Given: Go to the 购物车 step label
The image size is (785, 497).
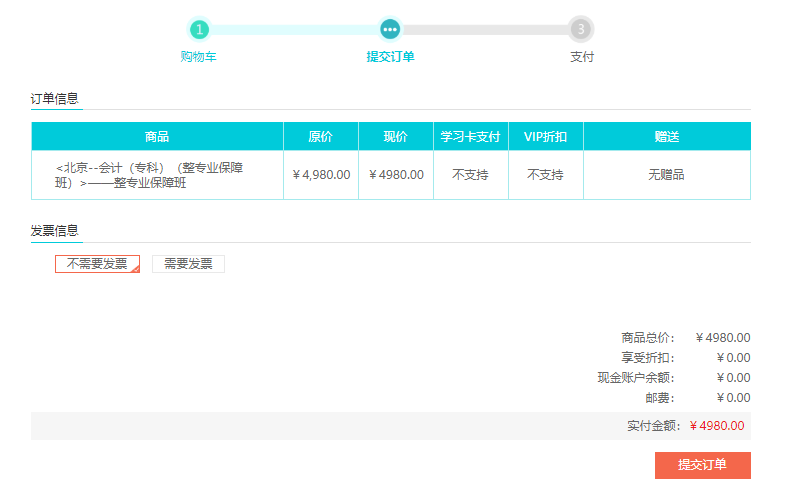Looking at the screenshot, I should (198, 57).
